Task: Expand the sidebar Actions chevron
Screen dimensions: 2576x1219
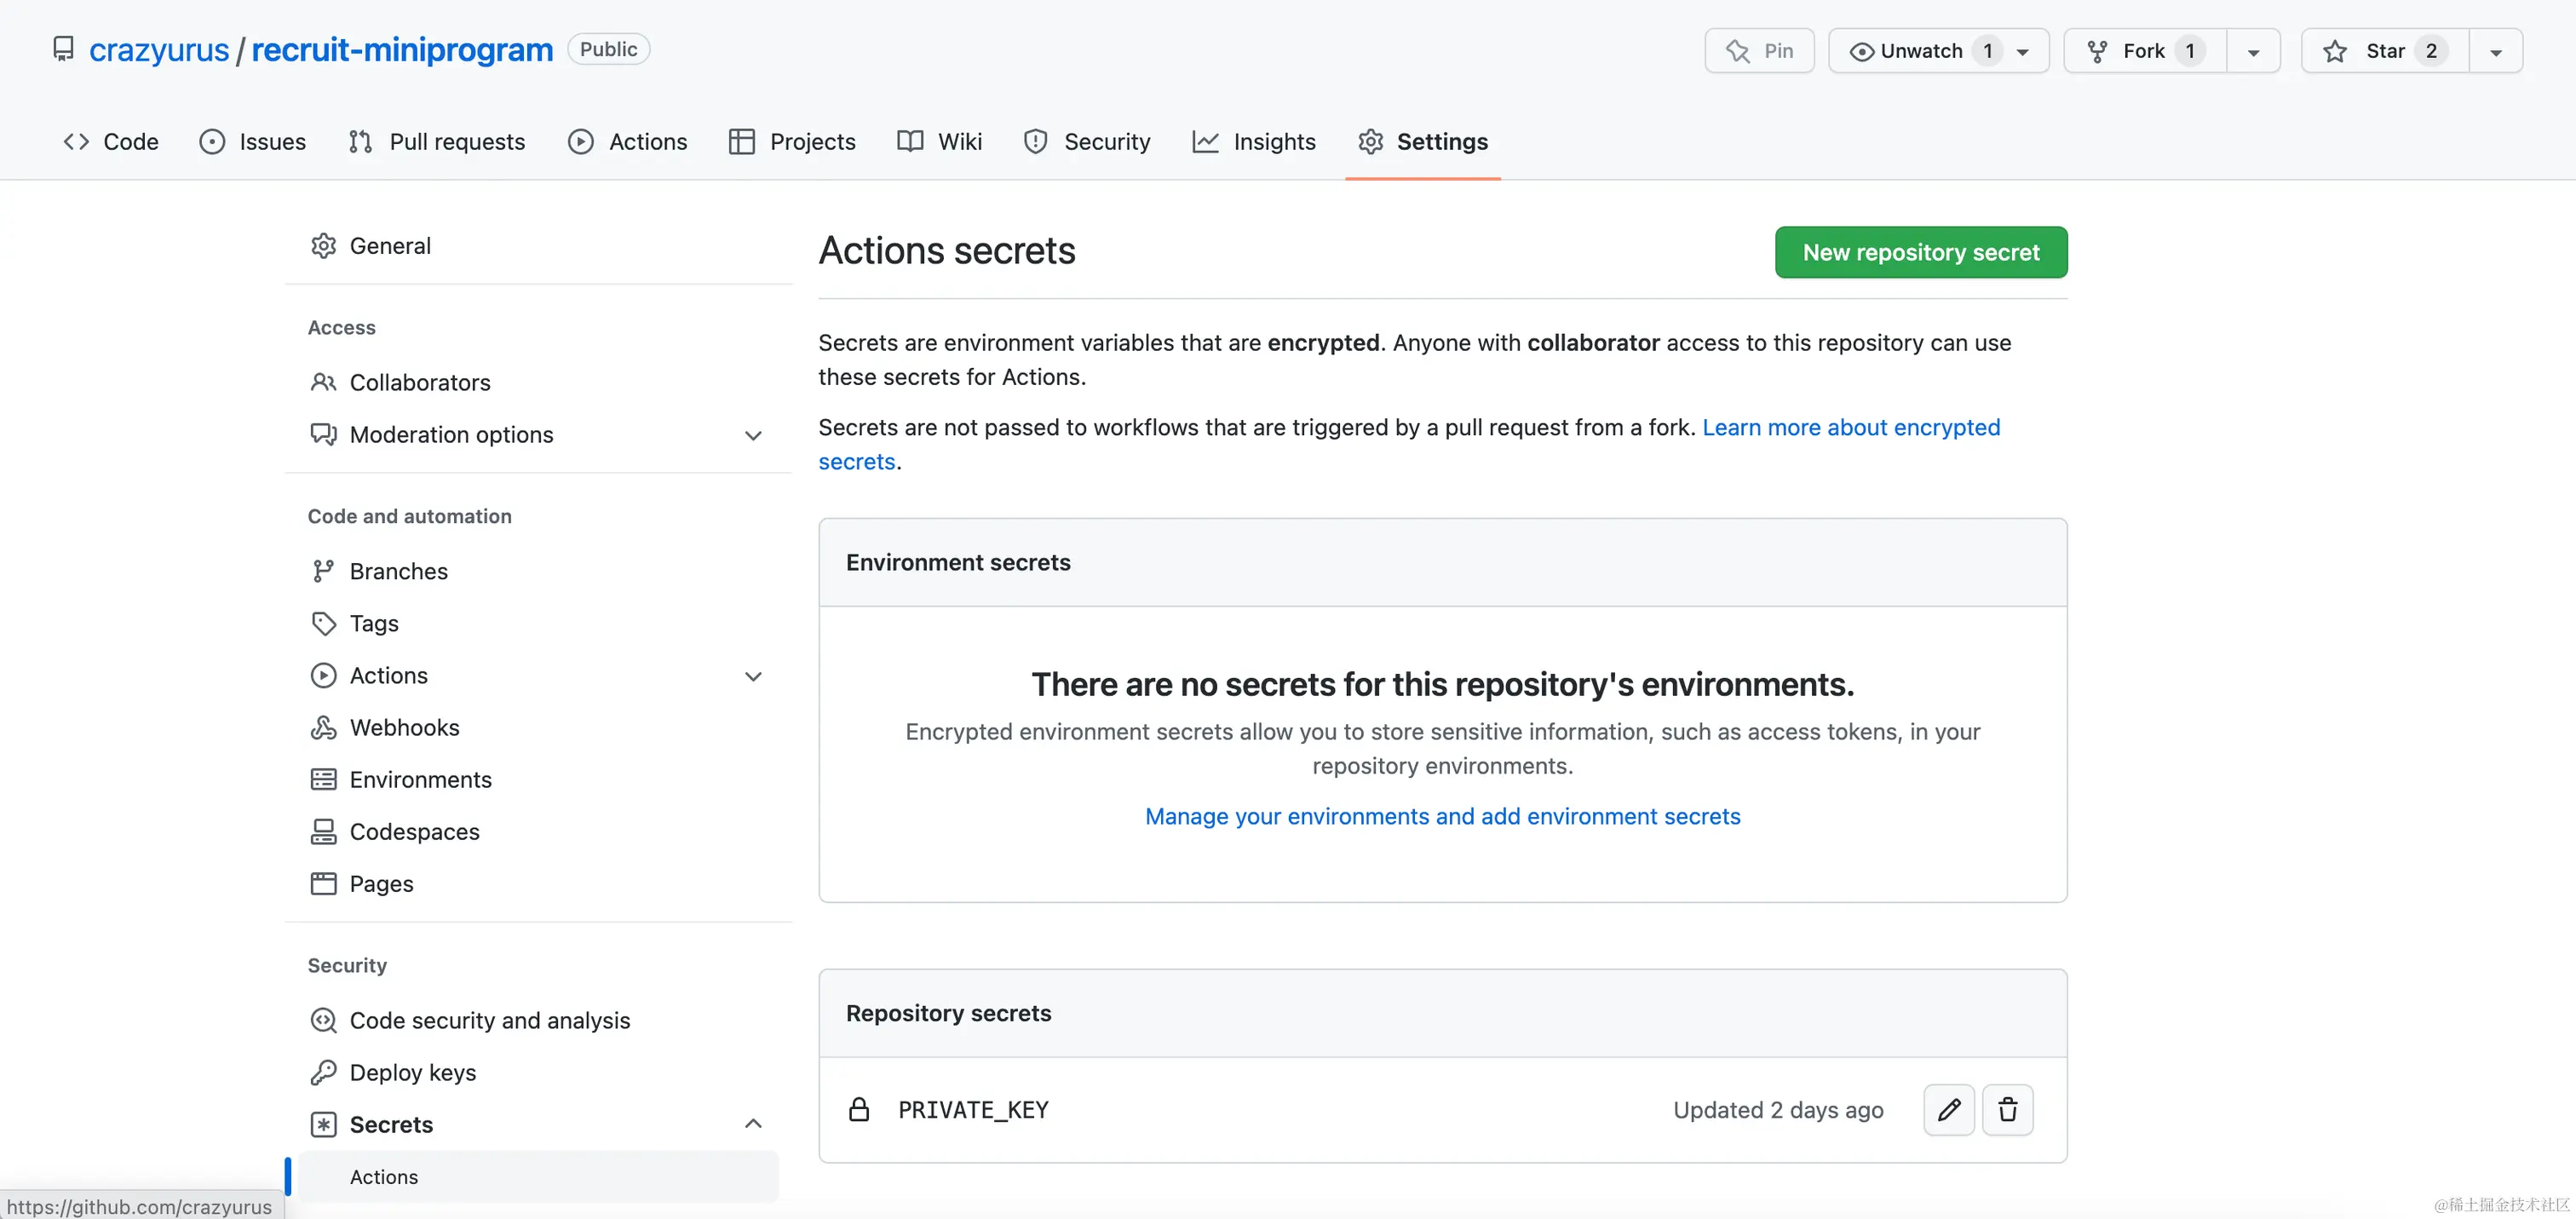Action: [753, 676]
